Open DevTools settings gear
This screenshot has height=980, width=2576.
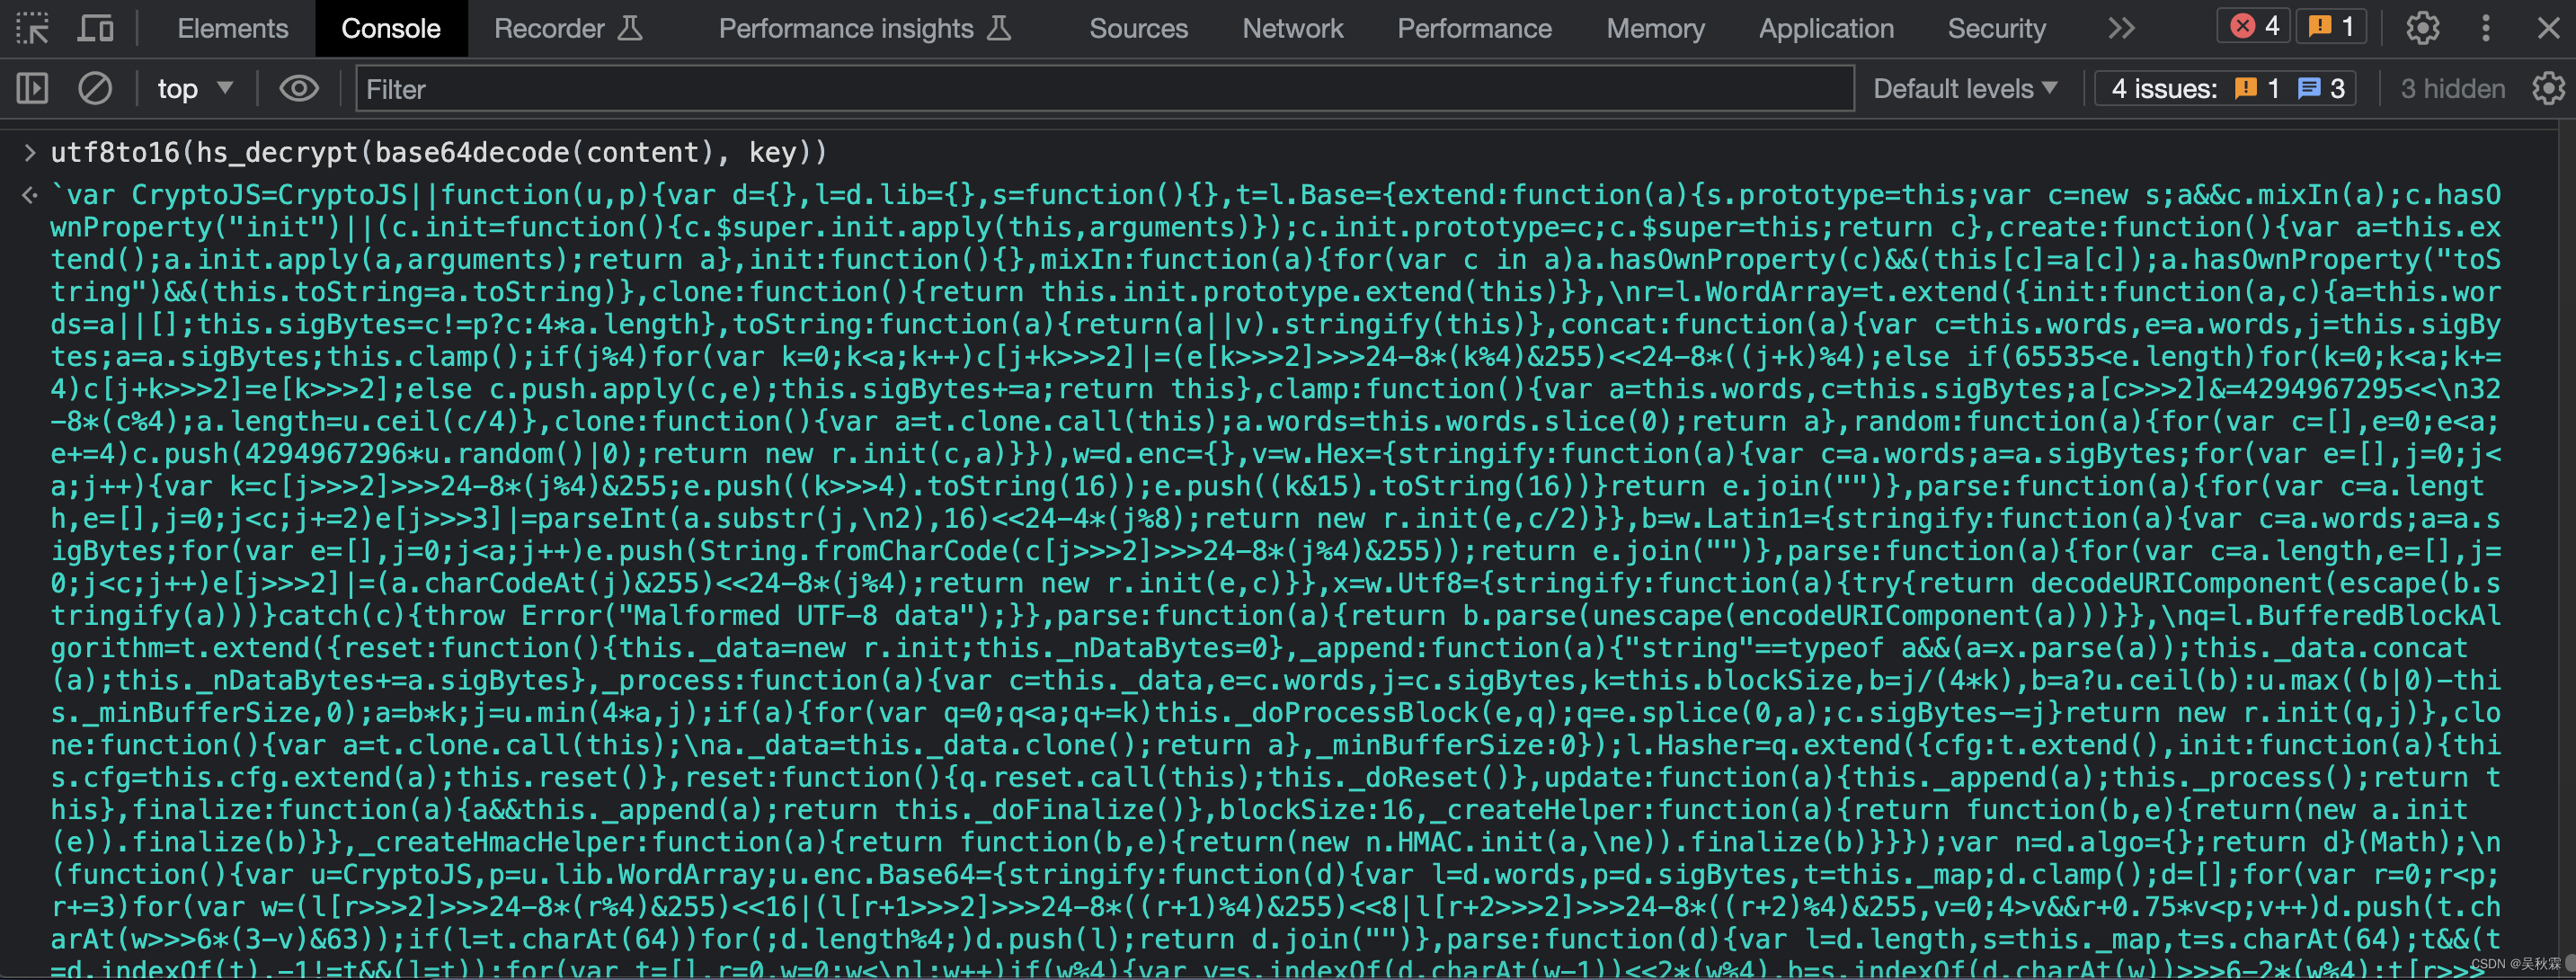pos(2422,28)
